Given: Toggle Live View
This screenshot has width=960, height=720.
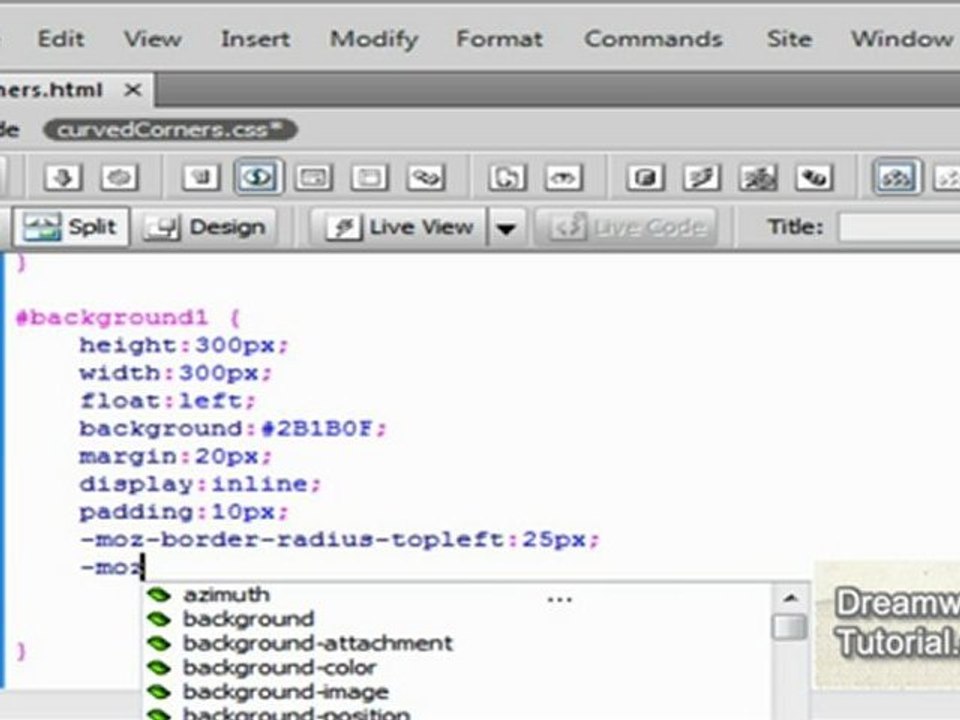Looking at the screenshot, I should (400, 227).
